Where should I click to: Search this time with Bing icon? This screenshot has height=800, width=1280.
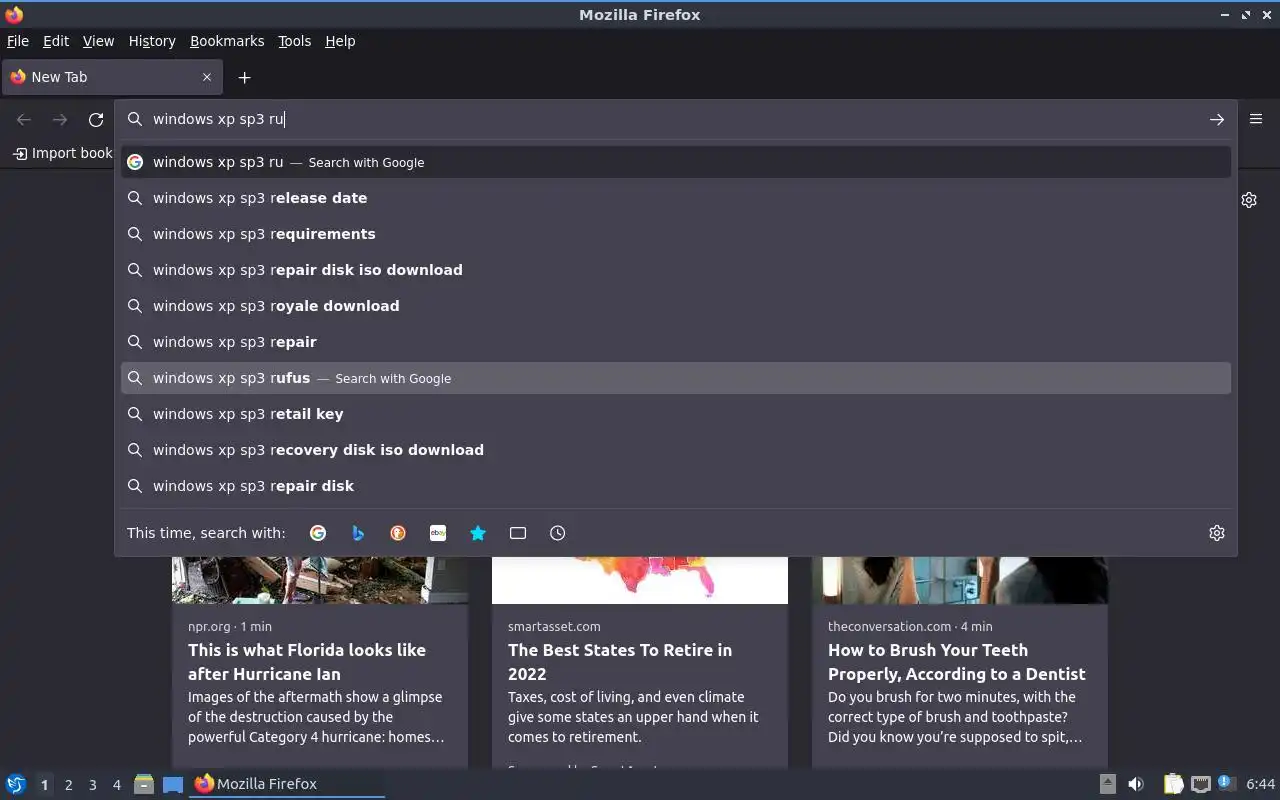click(x=358, y=533)
